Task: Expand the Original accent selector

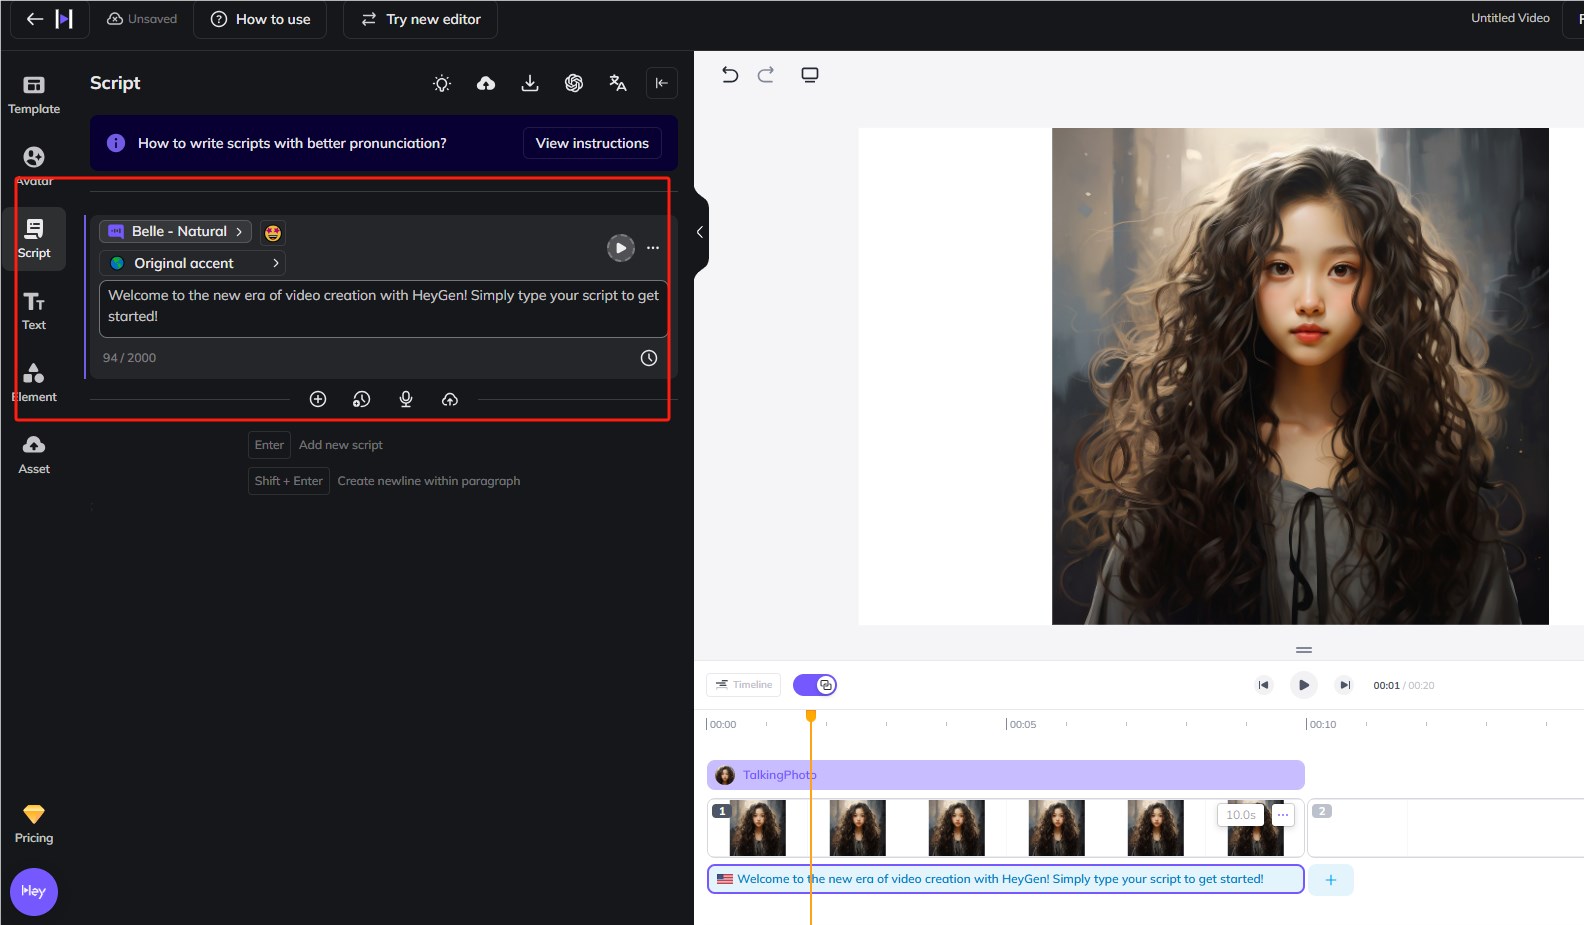Action: click(x=193, y=263)
